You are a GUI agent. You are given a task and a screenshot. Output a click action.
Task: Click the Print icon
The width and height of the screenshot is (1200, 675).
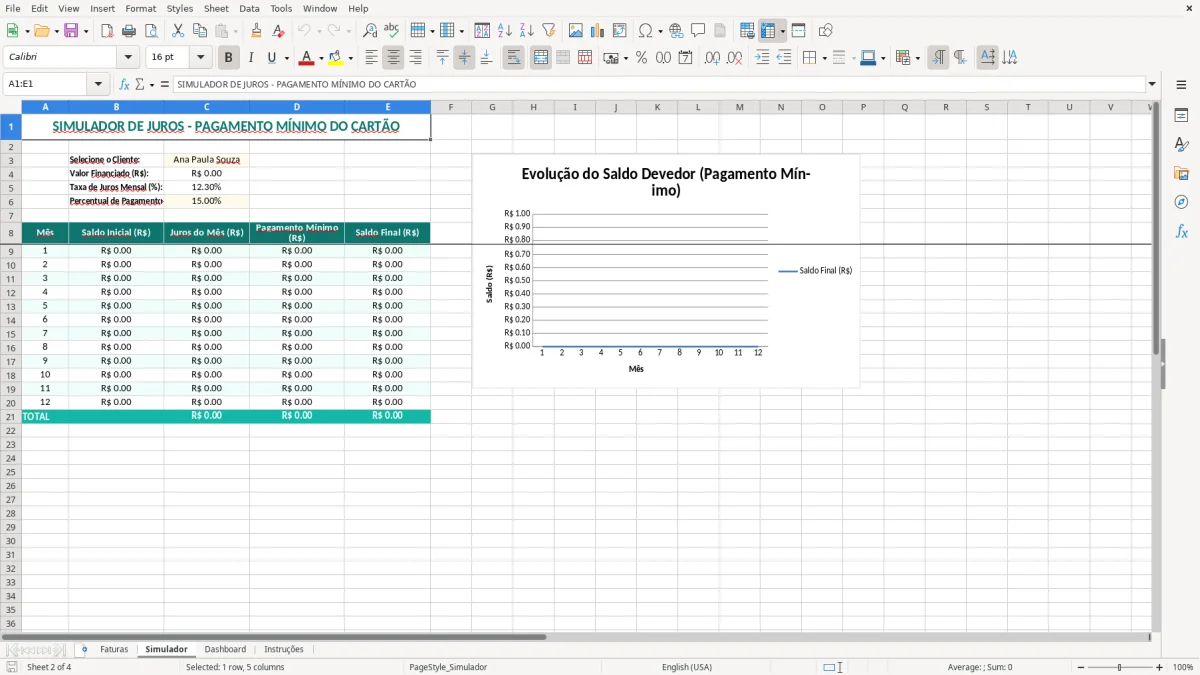[129, 31]
